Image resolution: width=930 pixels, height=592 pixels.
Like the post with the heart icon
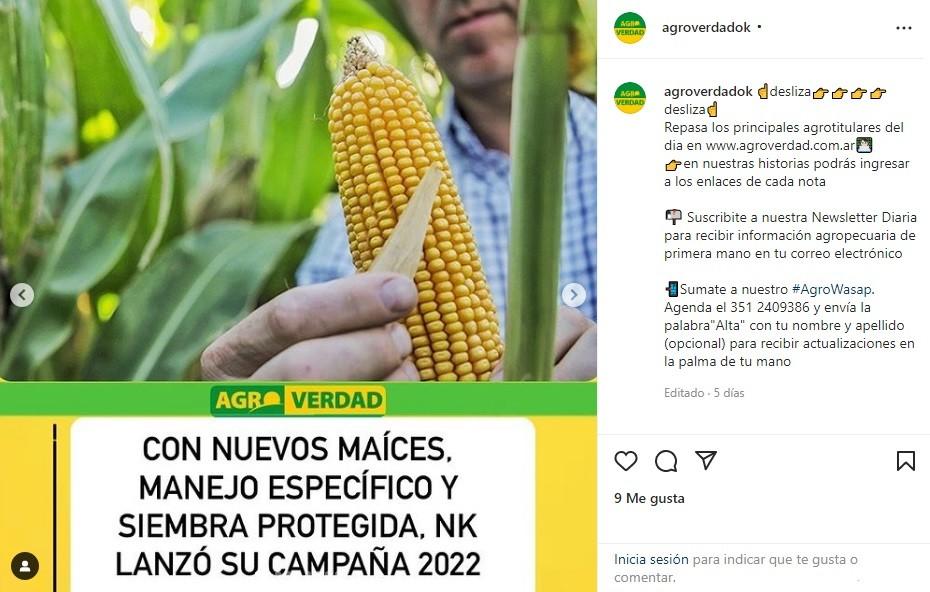click(x=626, y=461)
